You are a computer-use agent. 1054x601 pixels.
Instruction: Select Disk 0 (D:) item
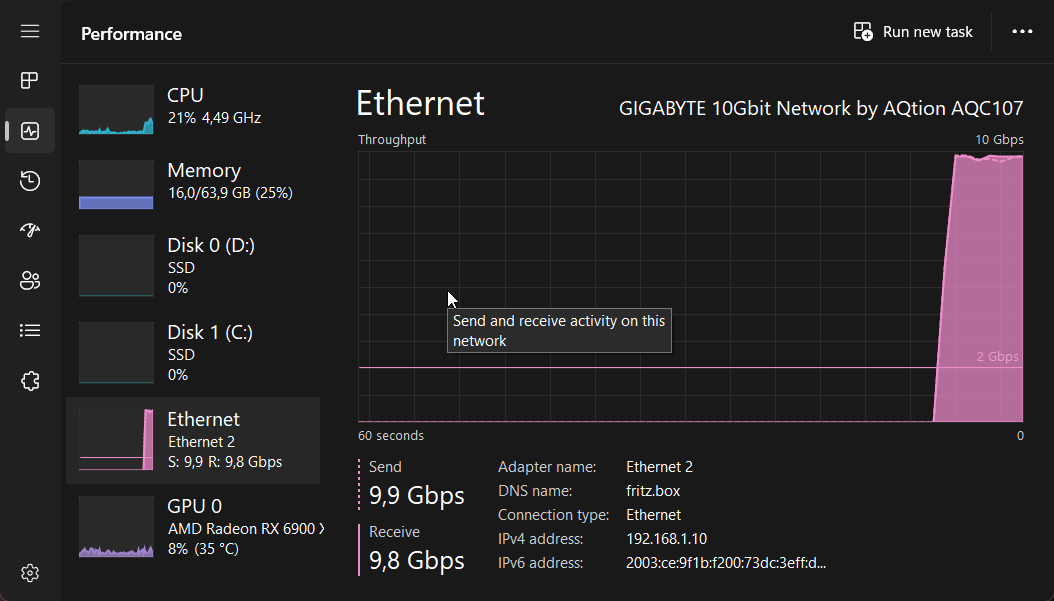click(x=193, y=266)
